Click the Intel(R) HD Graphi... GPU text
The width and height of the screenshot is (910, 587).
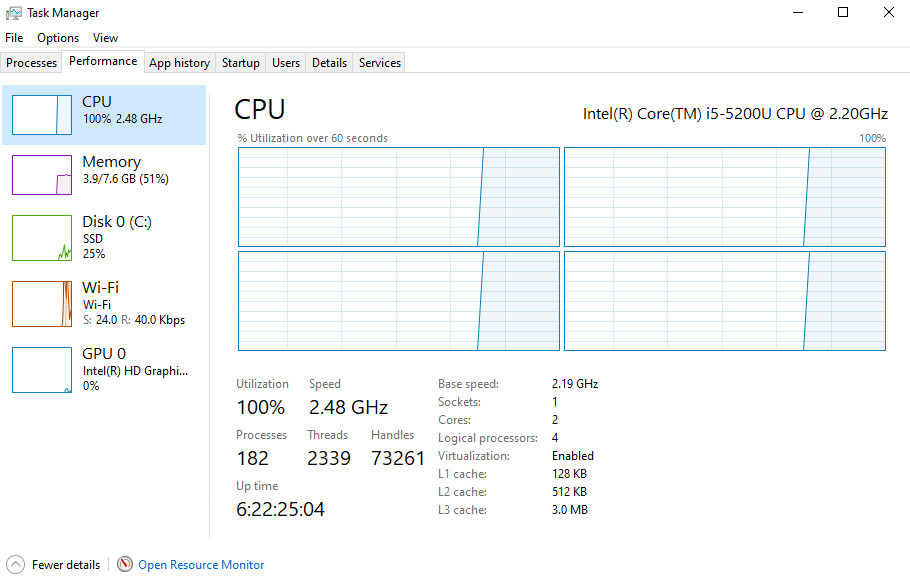(x=135, y=370)
